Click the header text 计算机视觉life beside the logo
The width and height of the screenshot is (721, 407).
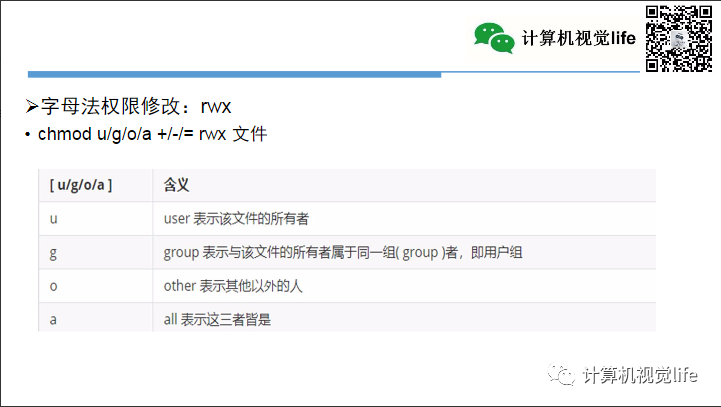pos(578,39)
